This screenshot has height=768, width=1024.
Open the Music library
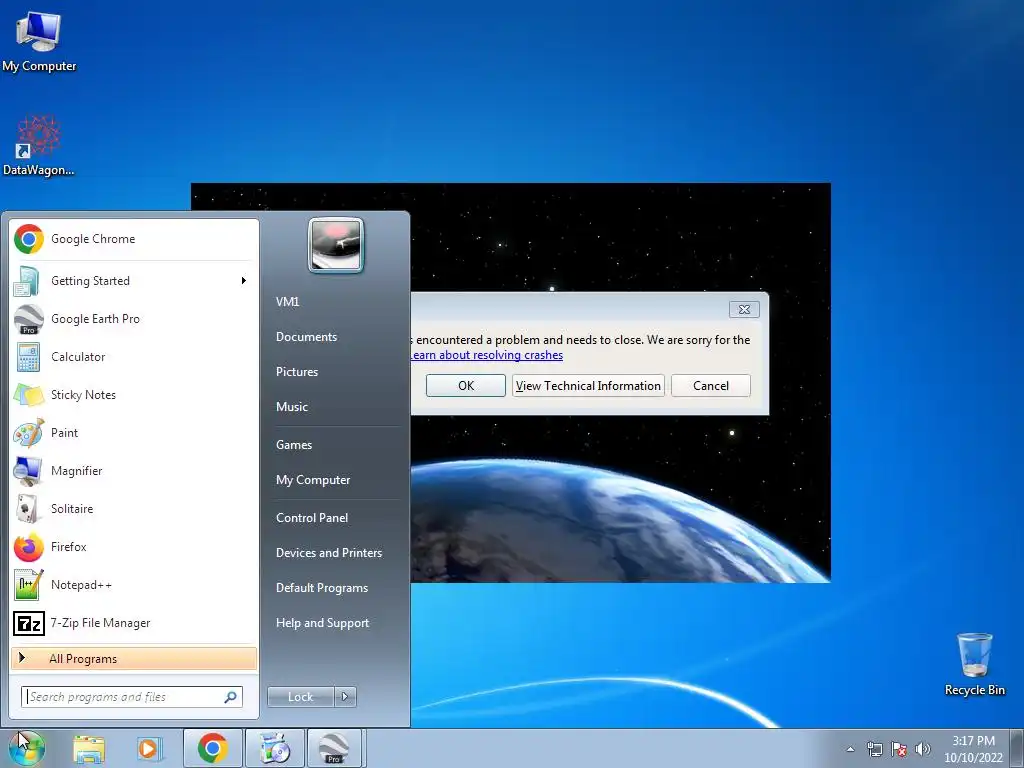coord(292,407)
